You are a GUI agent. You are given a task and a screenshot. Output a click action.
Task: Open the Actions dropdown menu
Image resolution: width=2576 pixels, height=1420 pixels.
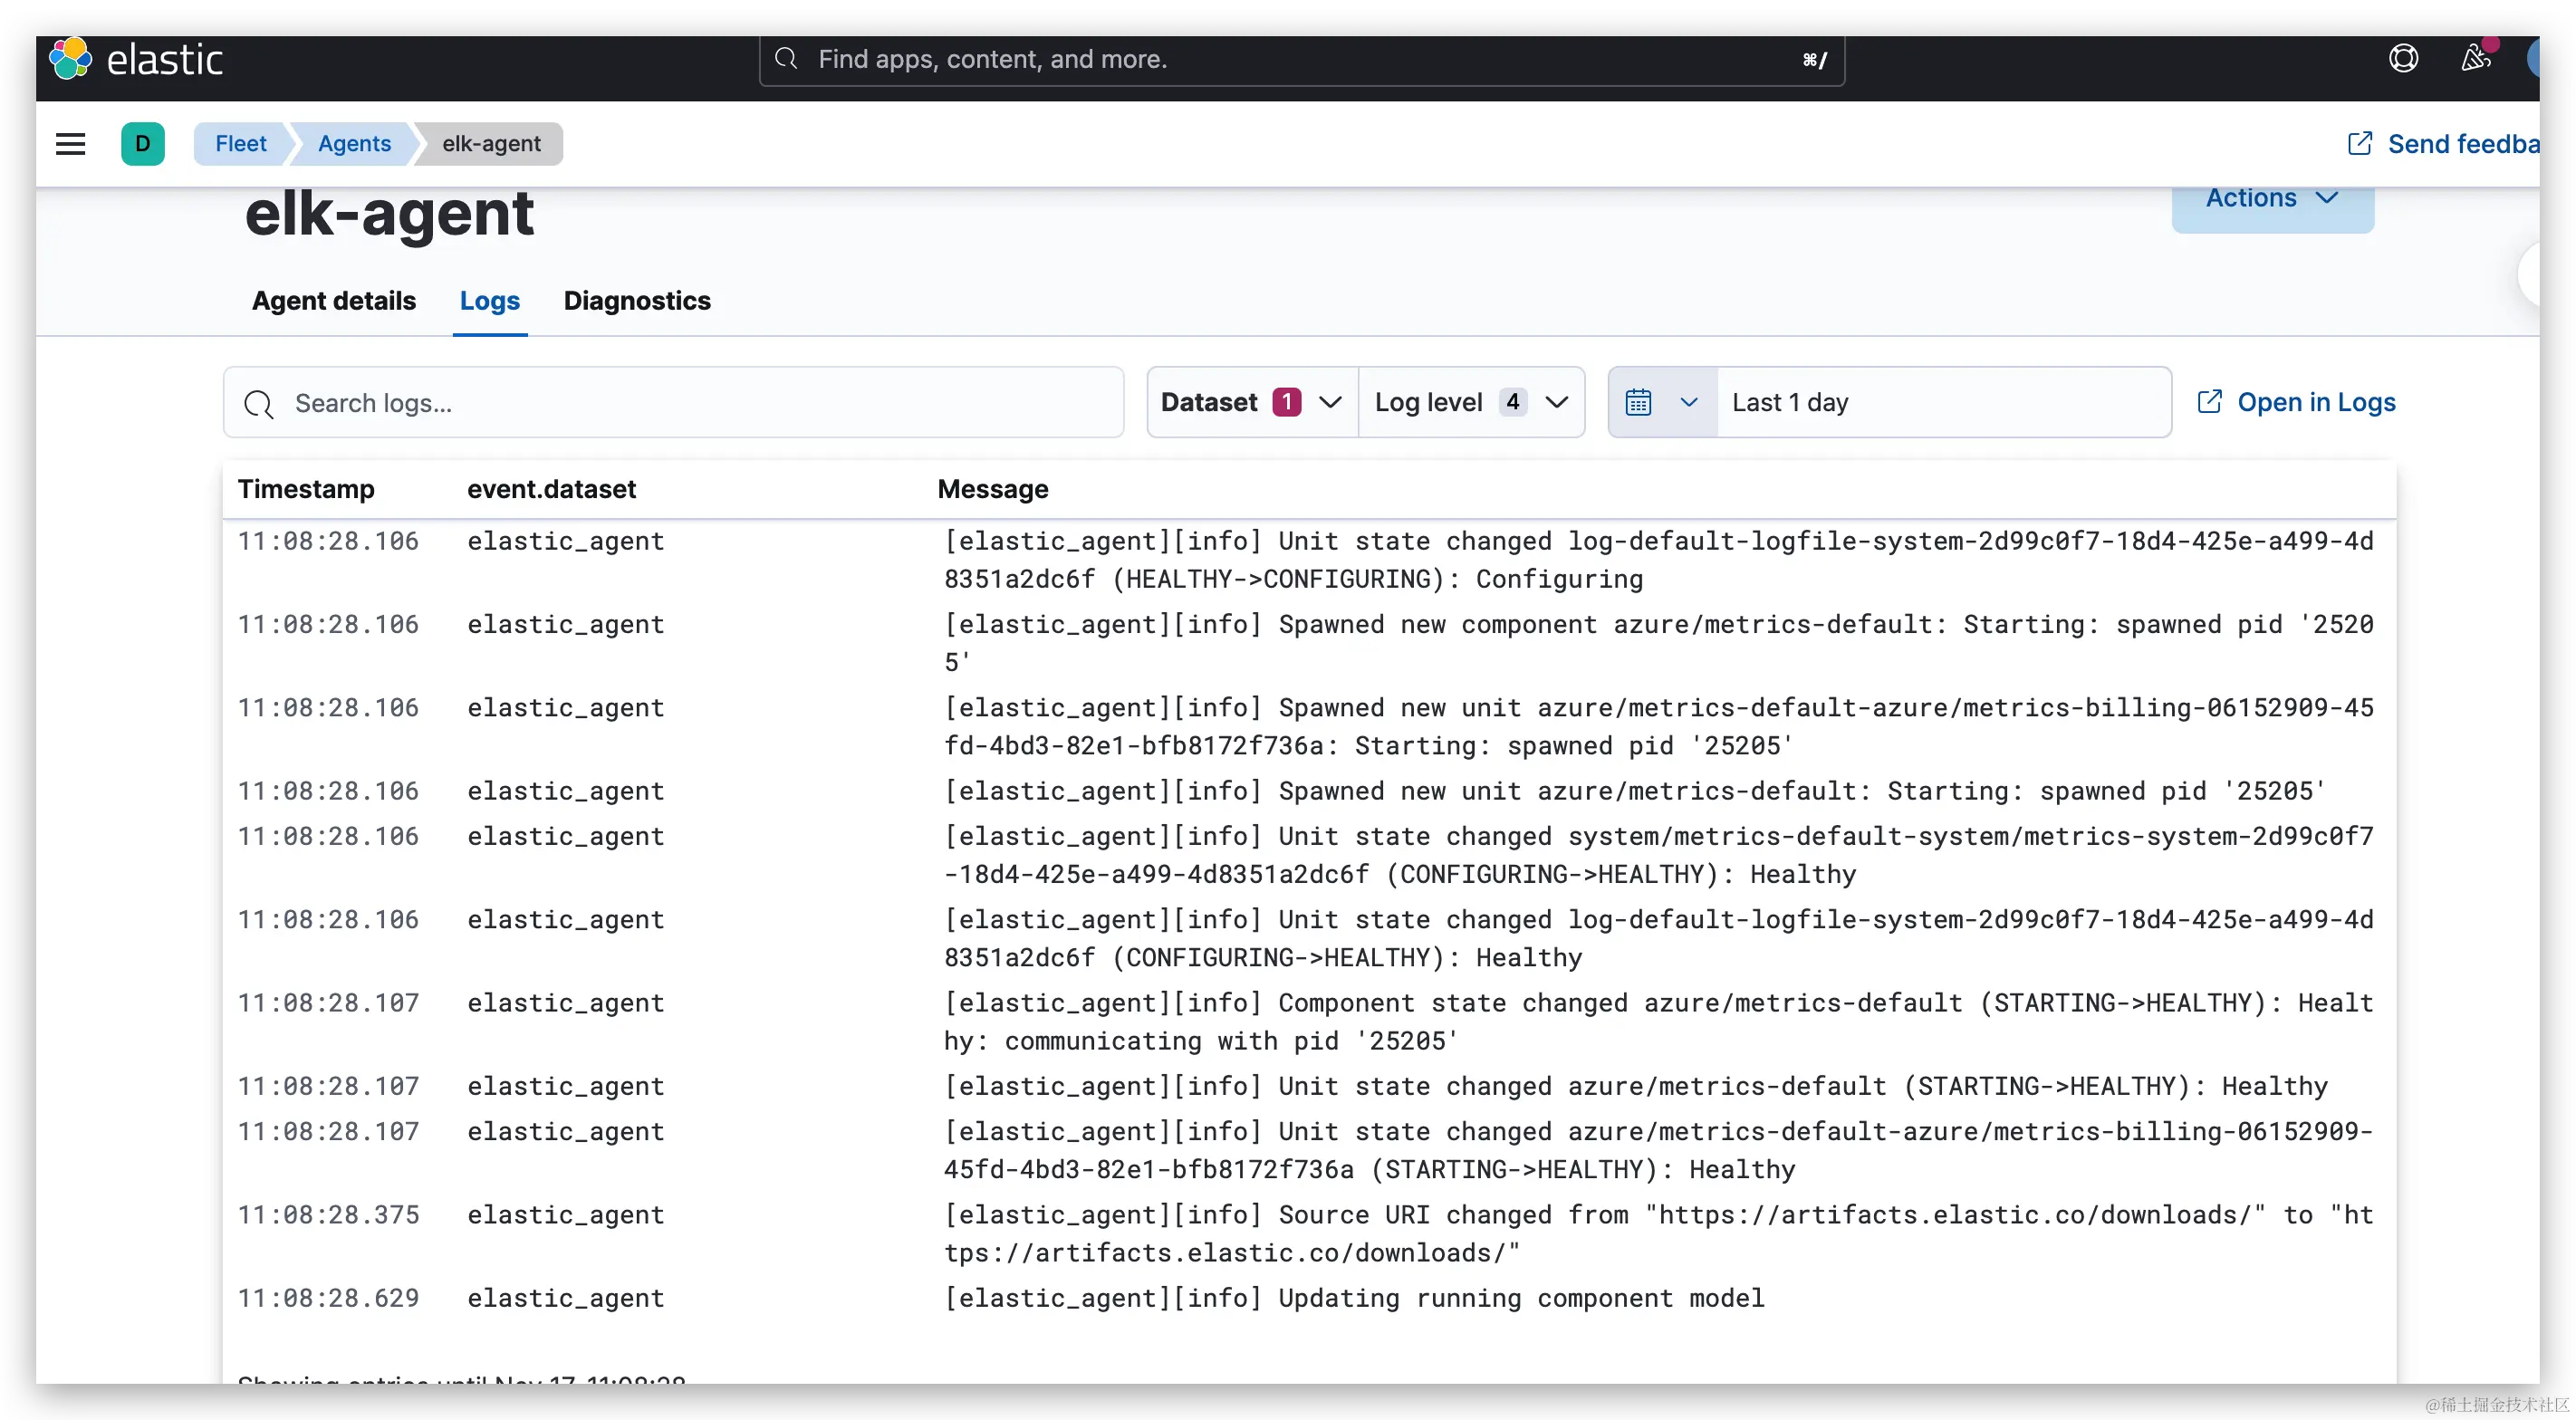[2271, 199]
